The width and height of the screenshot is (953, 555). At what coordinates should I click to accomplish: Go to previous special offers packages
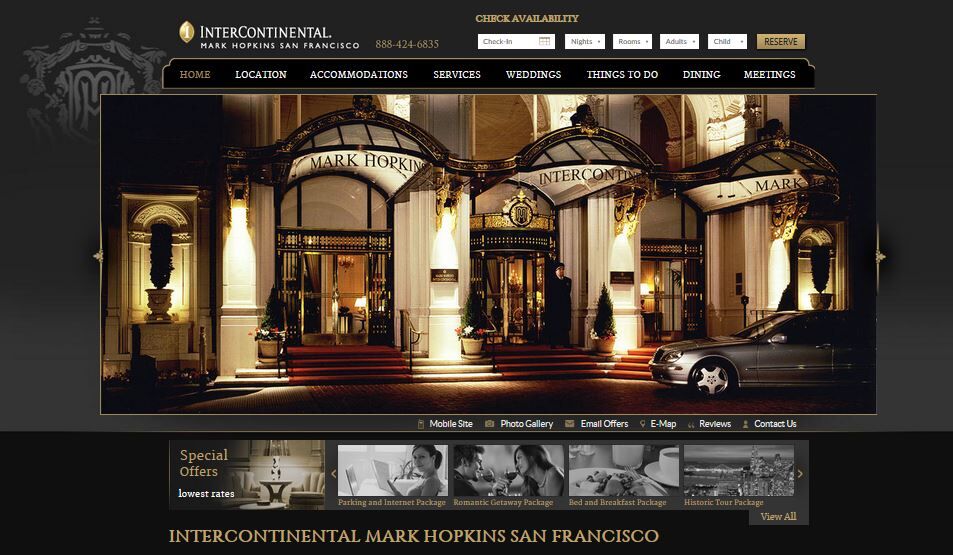point(333,474)
